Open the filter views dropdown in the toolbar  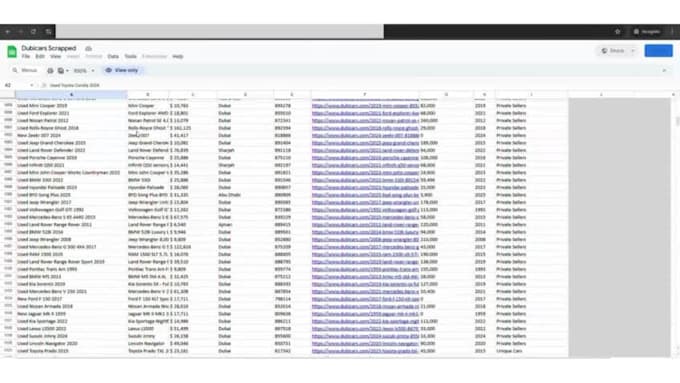[63, 71]
